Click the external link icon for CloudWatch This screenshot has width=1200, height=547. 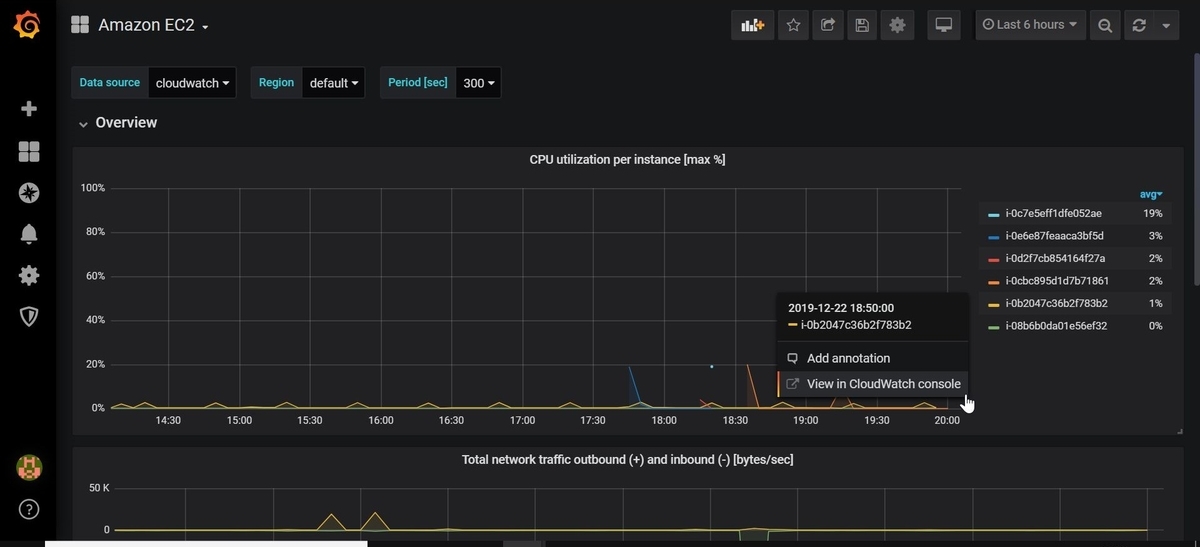[x=792, y=384]
